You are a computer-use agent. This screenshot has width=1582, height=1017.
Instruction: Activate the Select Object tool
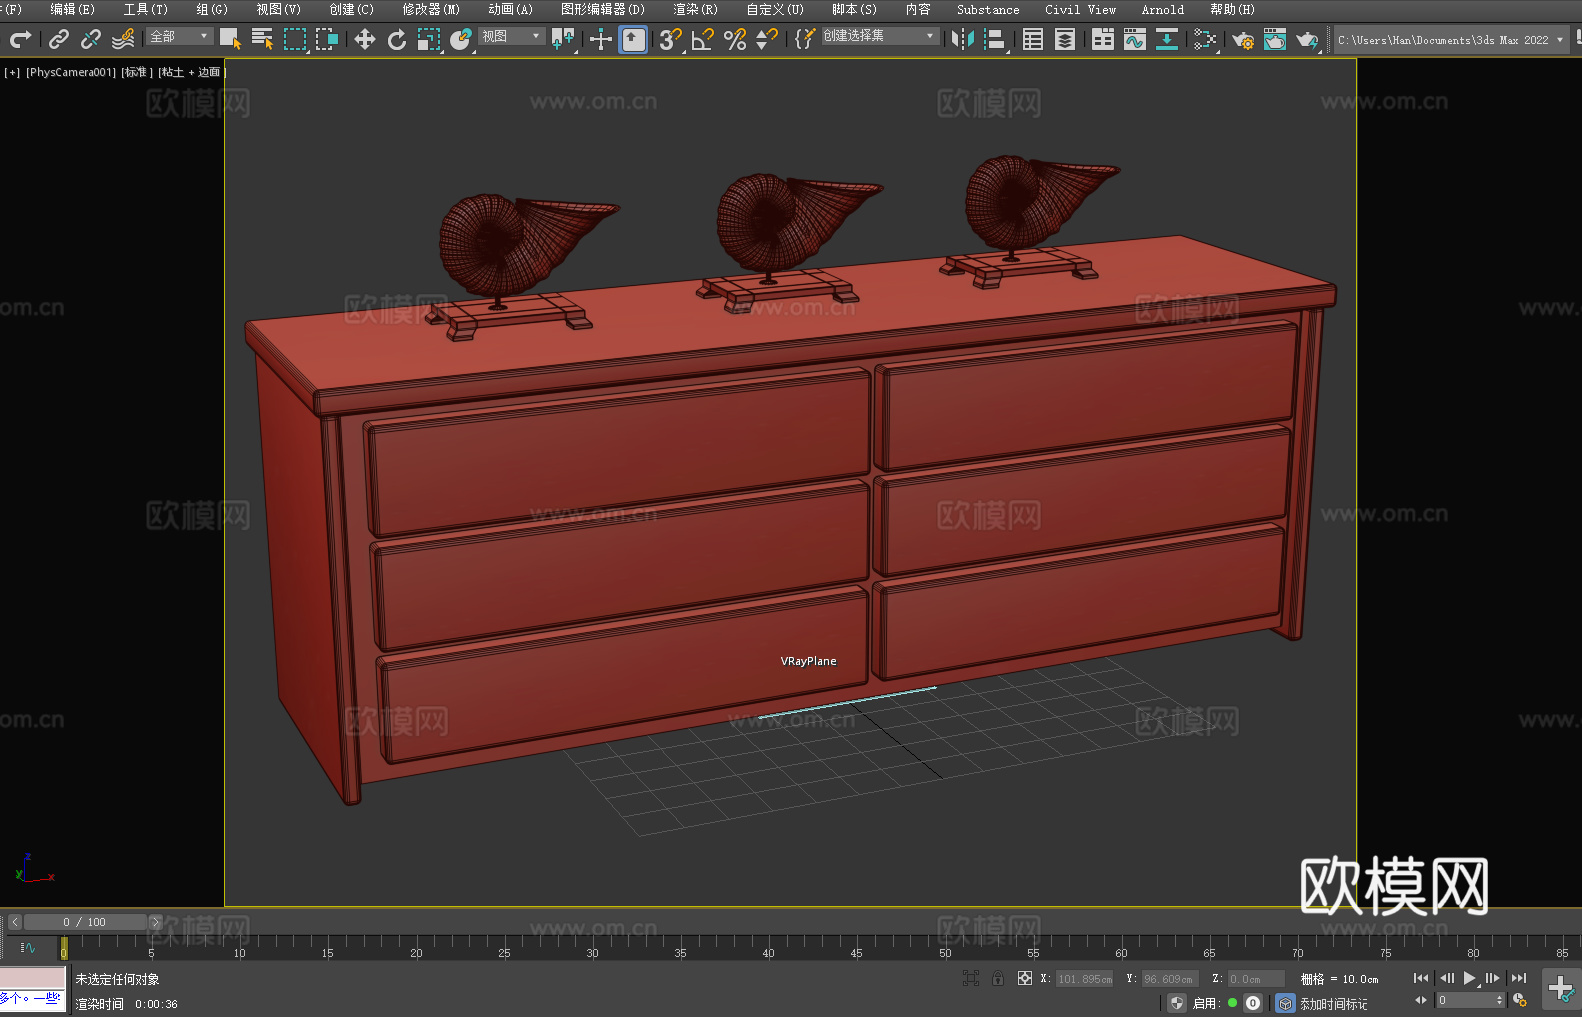[x=230, y=39]
